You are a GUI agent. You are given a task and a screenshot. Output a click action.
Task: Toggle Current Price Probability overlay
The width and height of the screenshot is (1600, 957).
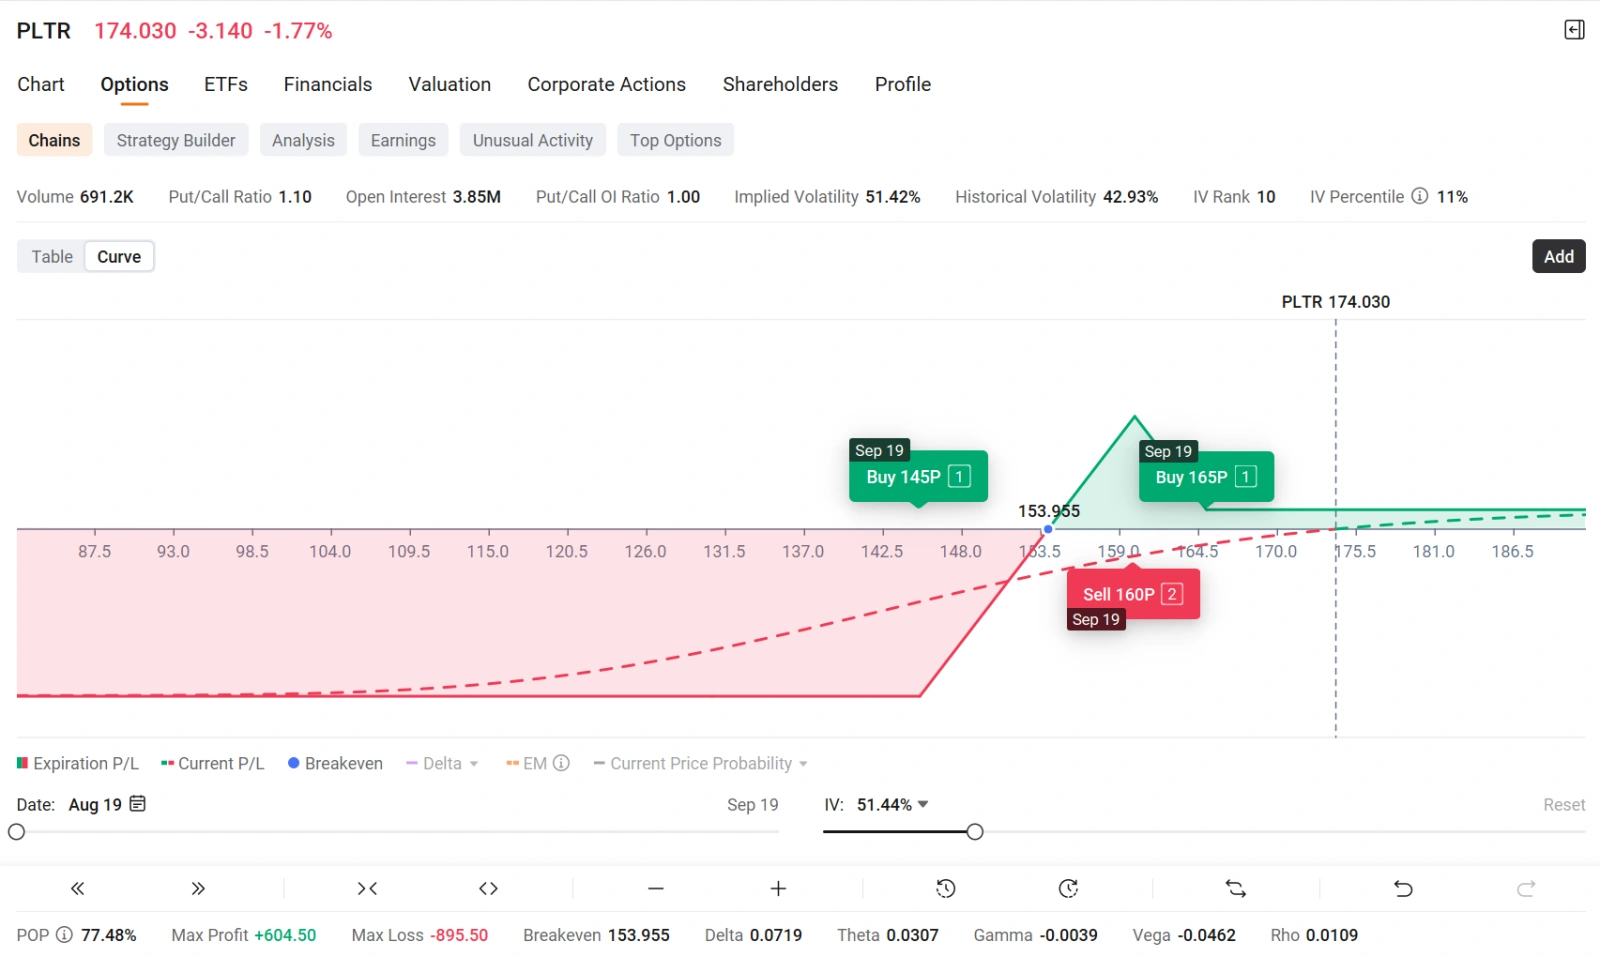pyautogui.click(x=693, y=763)
